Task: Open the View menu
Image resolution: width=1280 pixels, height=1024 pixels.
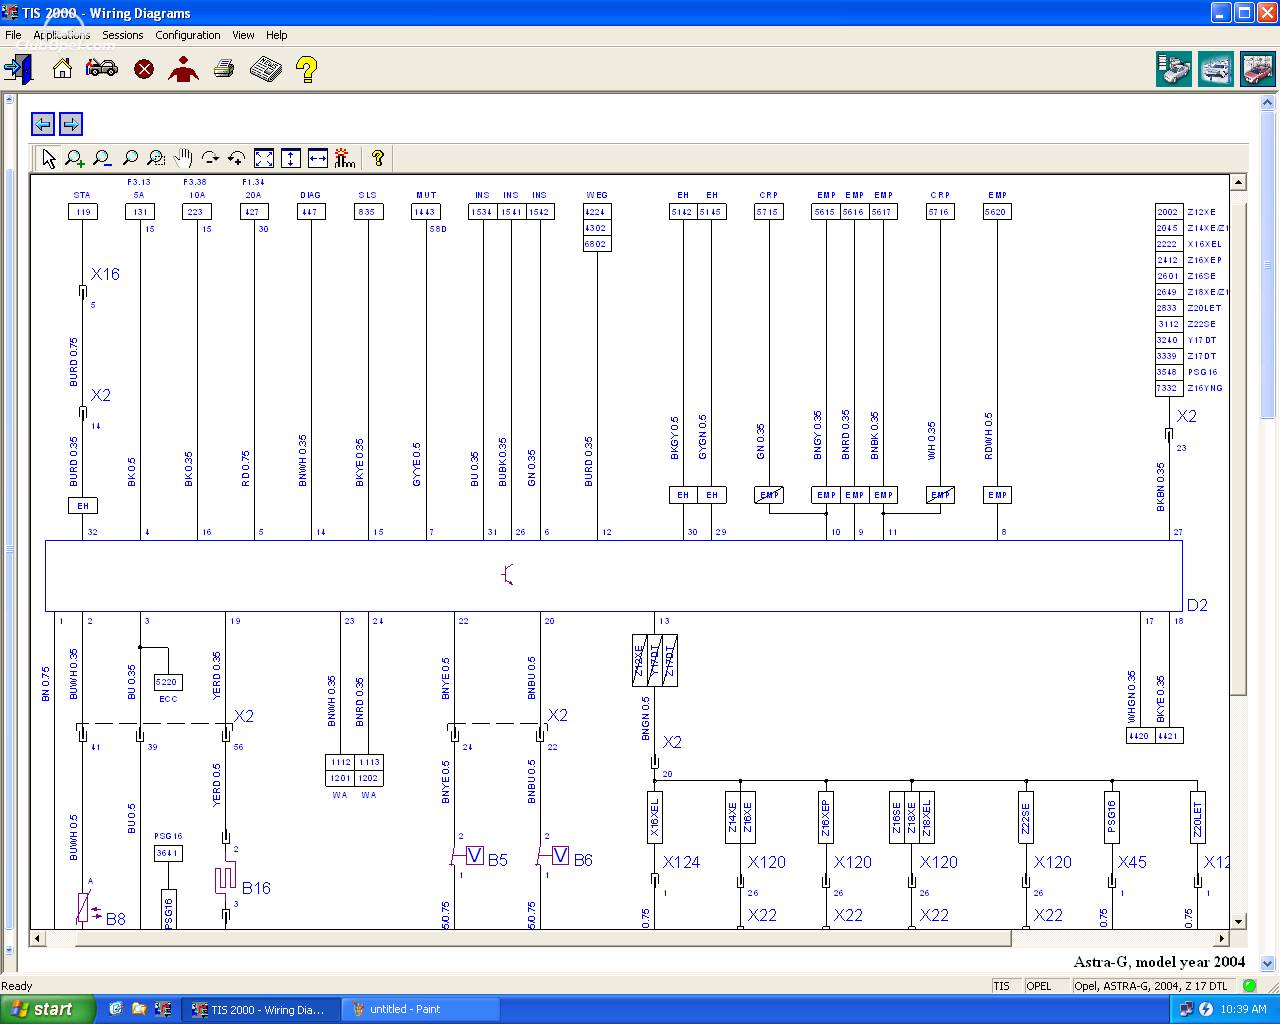Action: (x=243, y=35)
